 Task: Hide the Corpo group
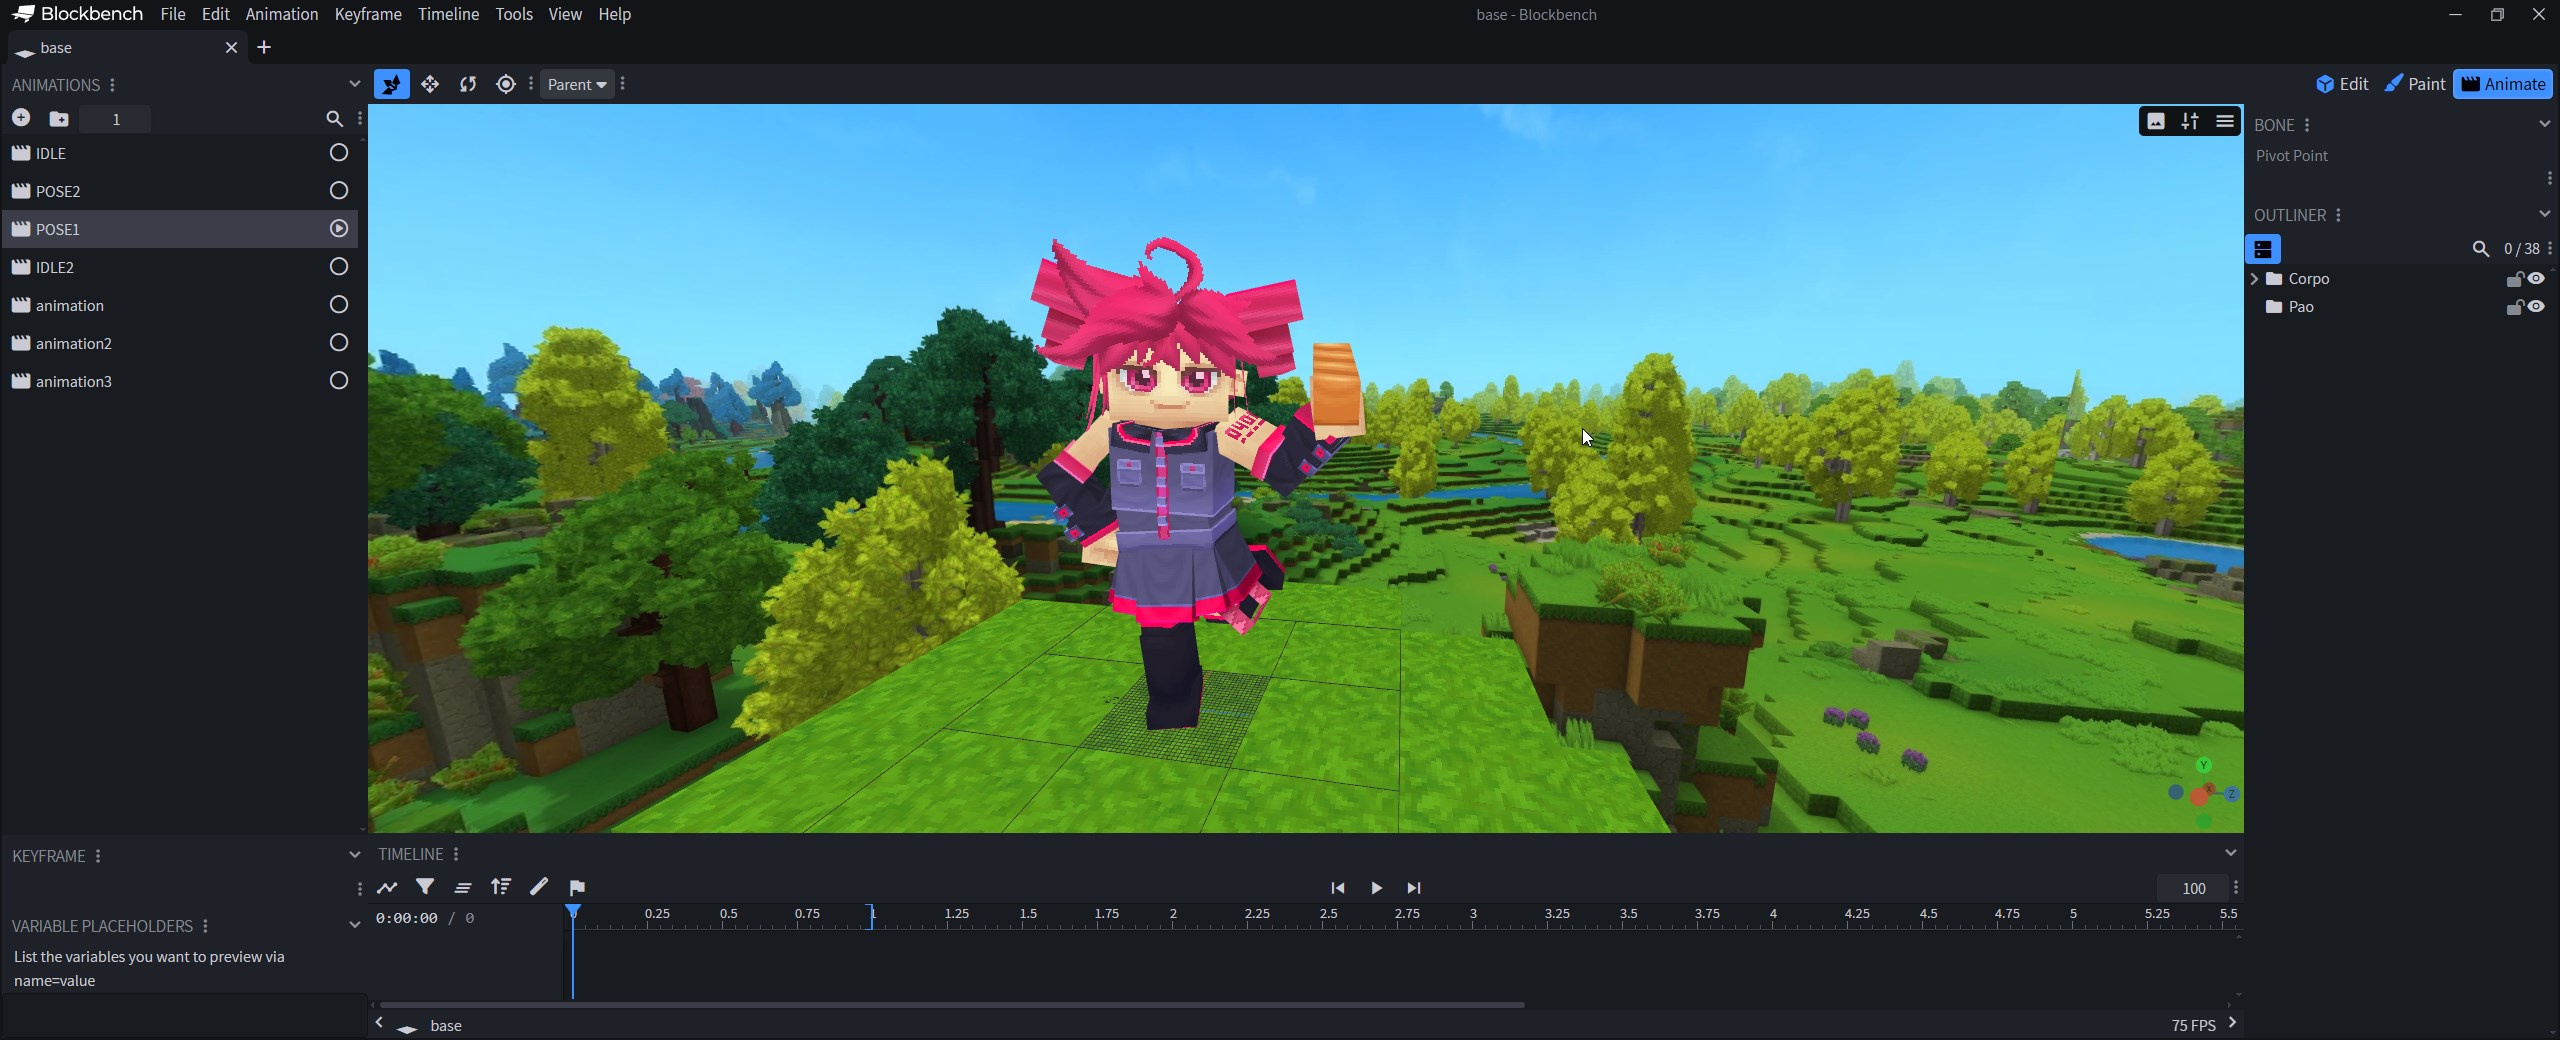[x=2536, y=279]
